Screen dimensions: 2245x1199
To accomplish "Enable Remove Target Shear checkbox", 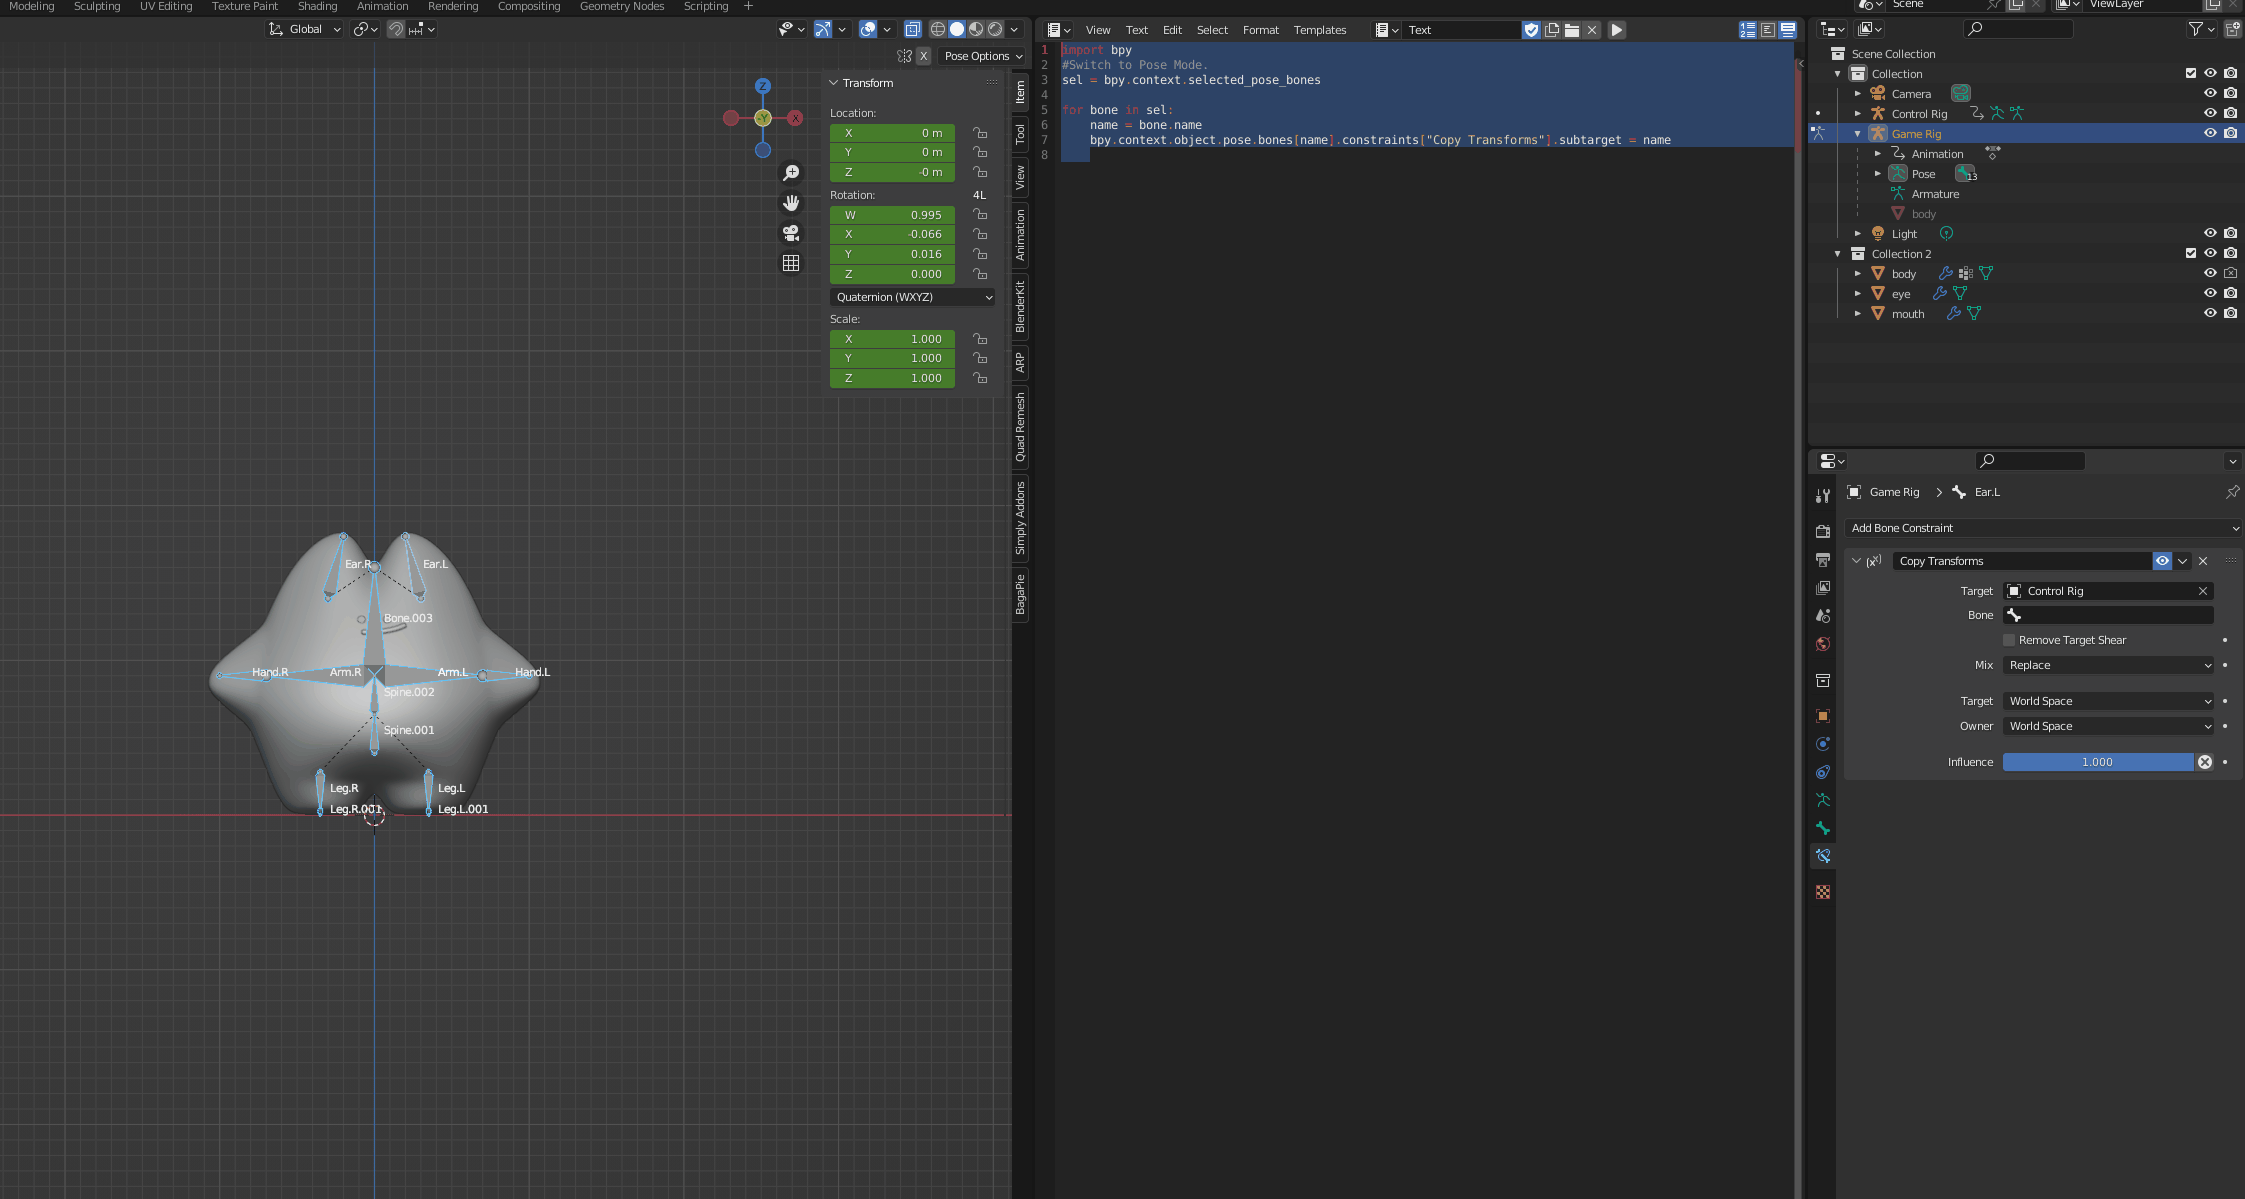I will click(2009, 640).
